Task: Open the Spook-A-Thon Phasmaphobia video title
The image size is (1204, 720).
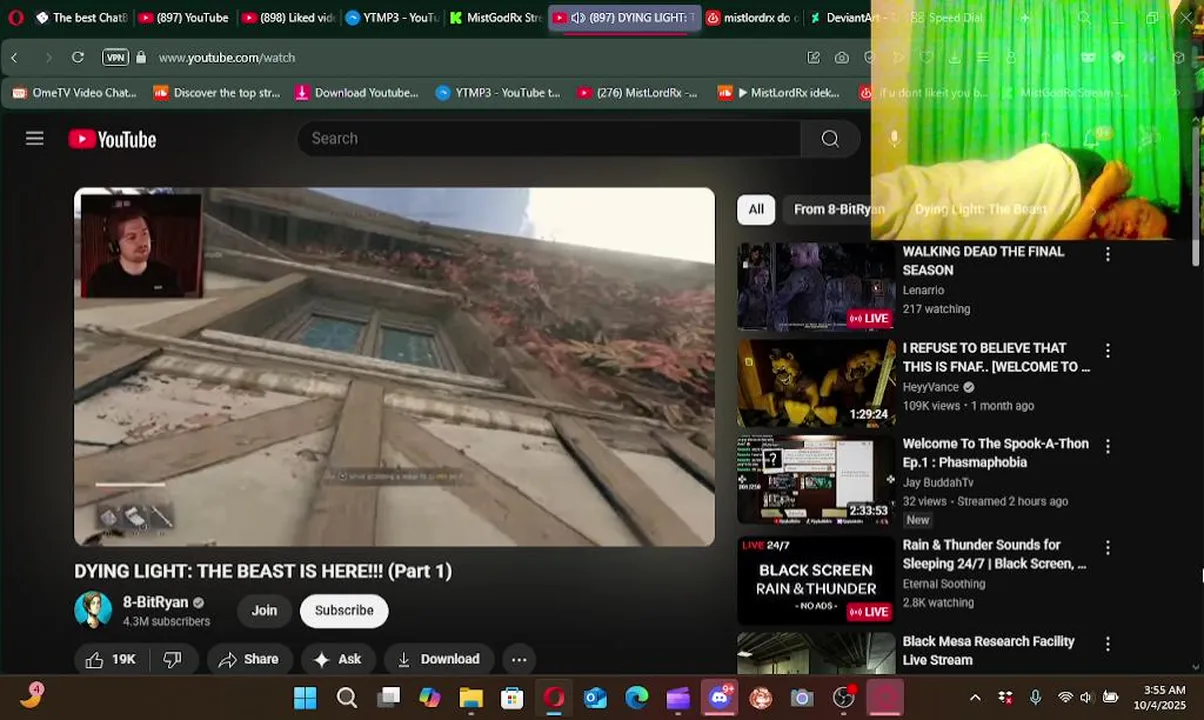Action: point(995,453)
